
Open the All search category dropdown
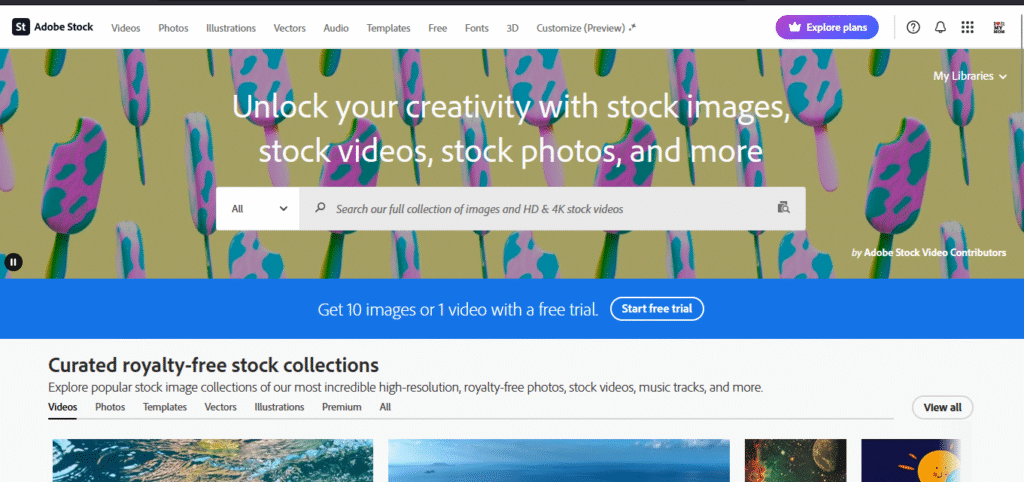click(x=258, y=208)
